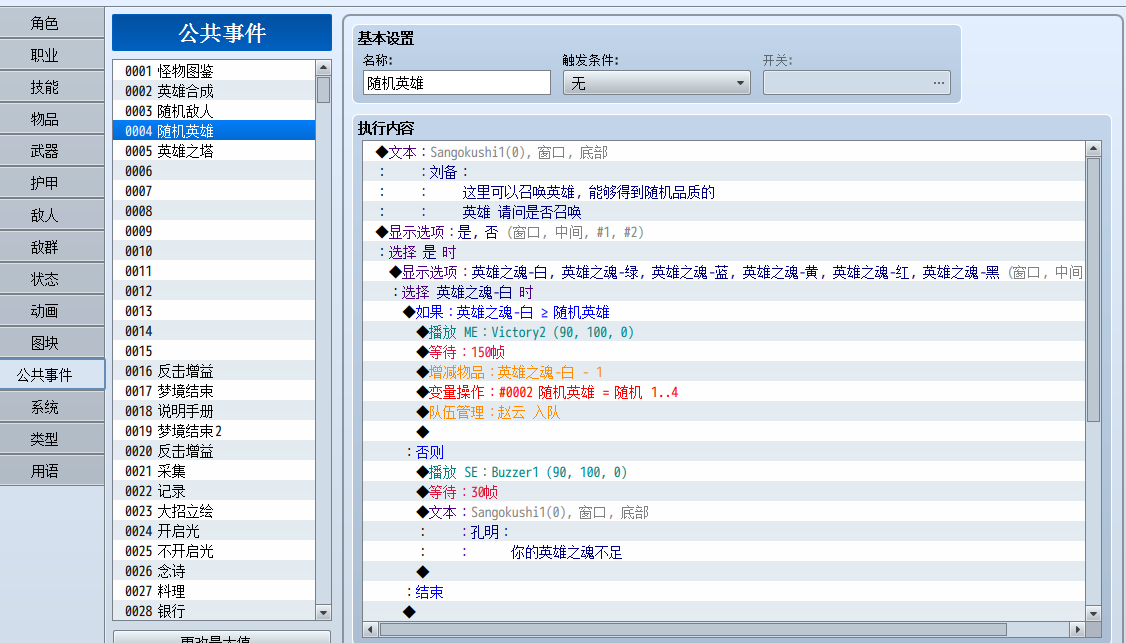Select the 公共事件 tab
Viewport: 1126px width, 643px height.
(x=52, y=375)
